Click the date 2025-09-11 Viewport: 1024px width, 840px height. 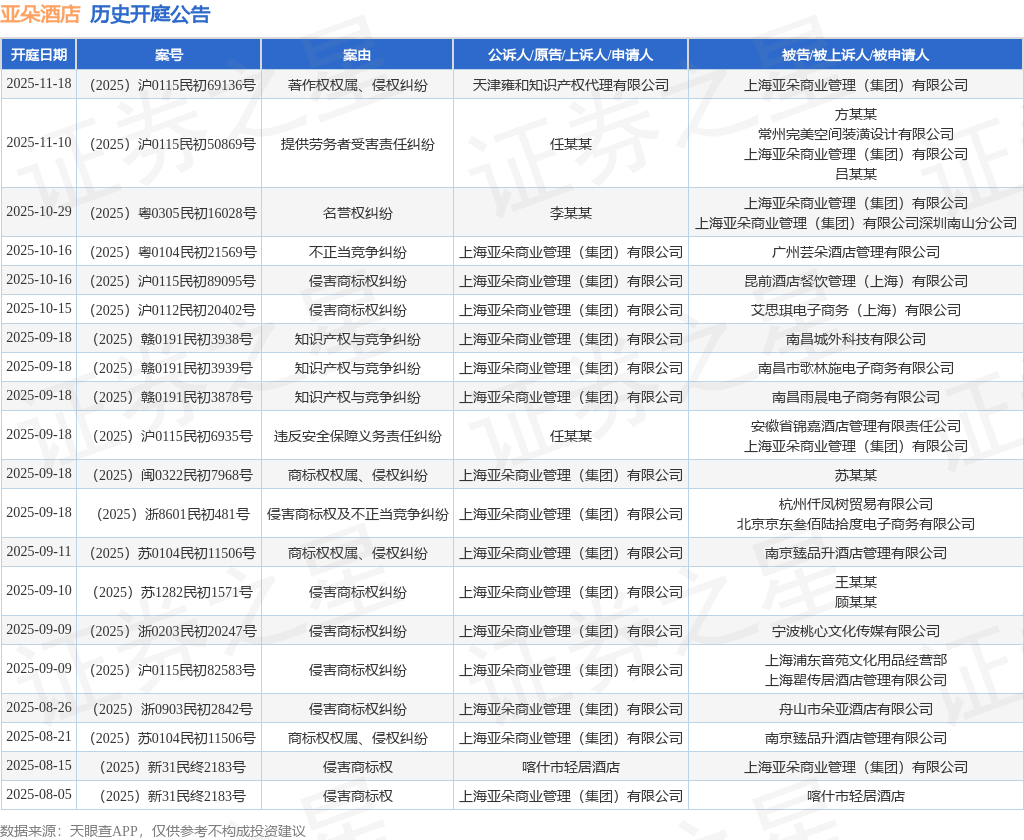[39, 551]
